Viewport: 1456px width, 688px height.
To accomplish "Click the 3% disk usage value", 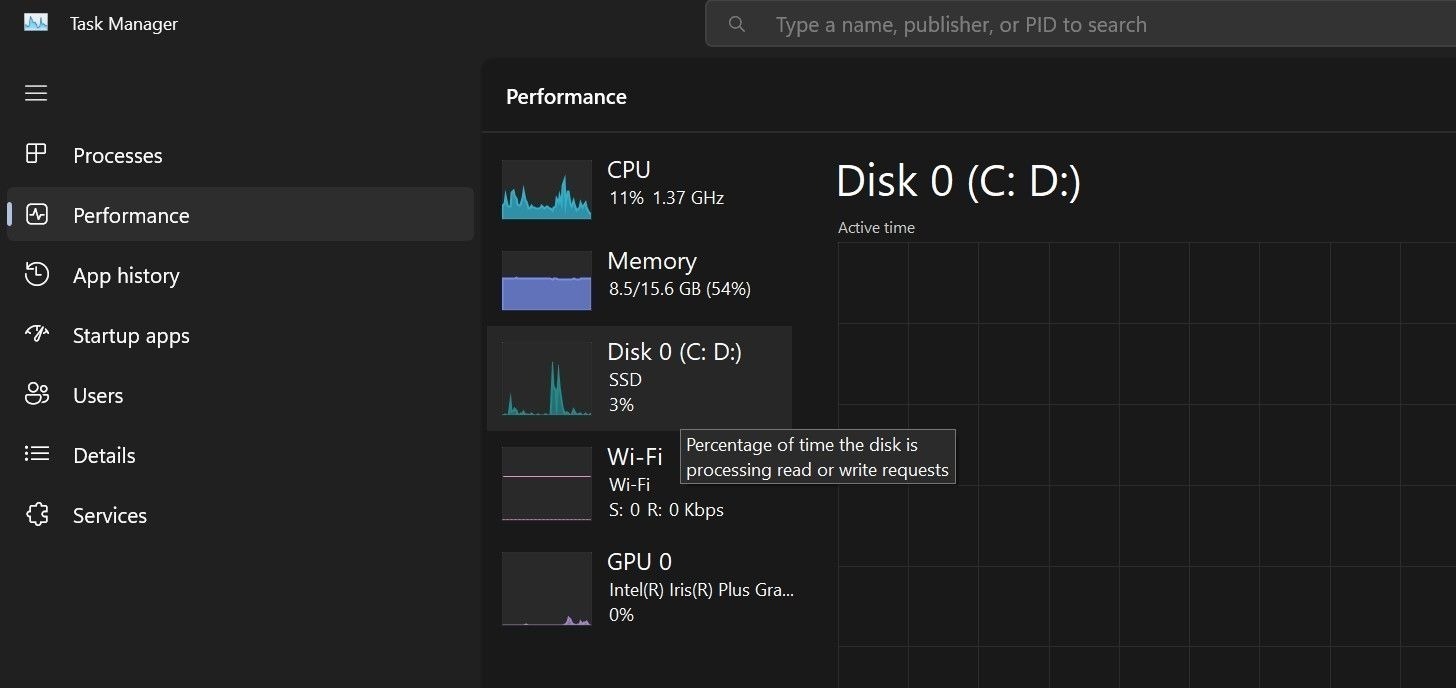I will tap(621, 405).
